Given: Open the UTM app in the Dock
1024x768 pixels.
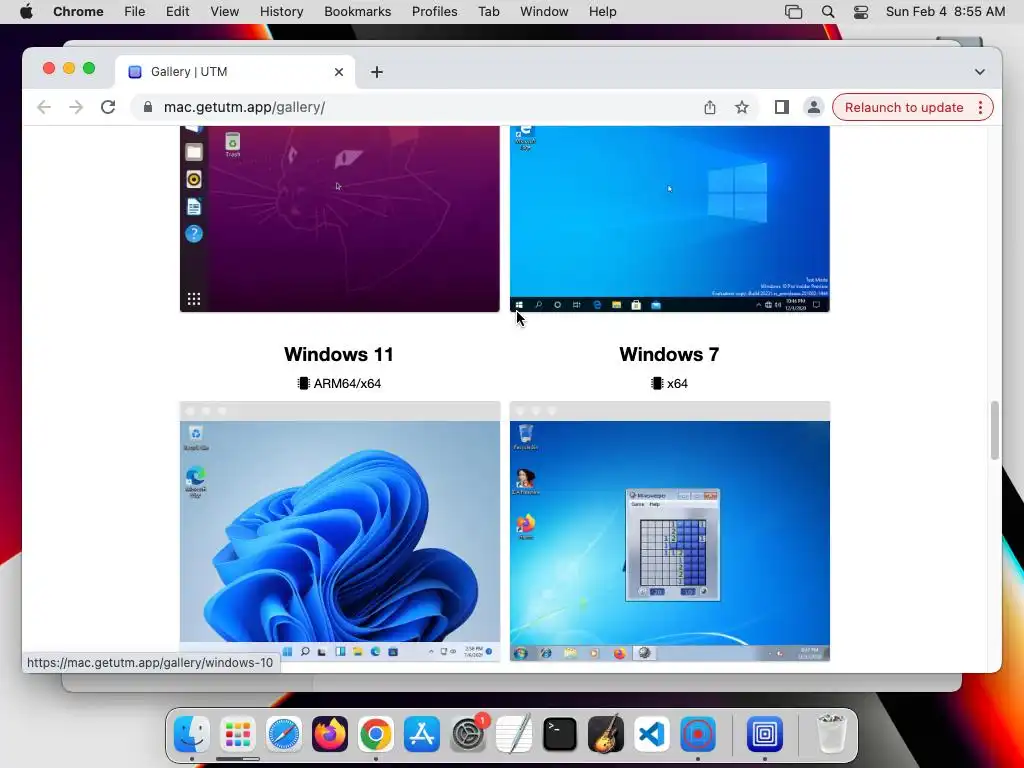Looking at the screenshot, I should [765, 734].
